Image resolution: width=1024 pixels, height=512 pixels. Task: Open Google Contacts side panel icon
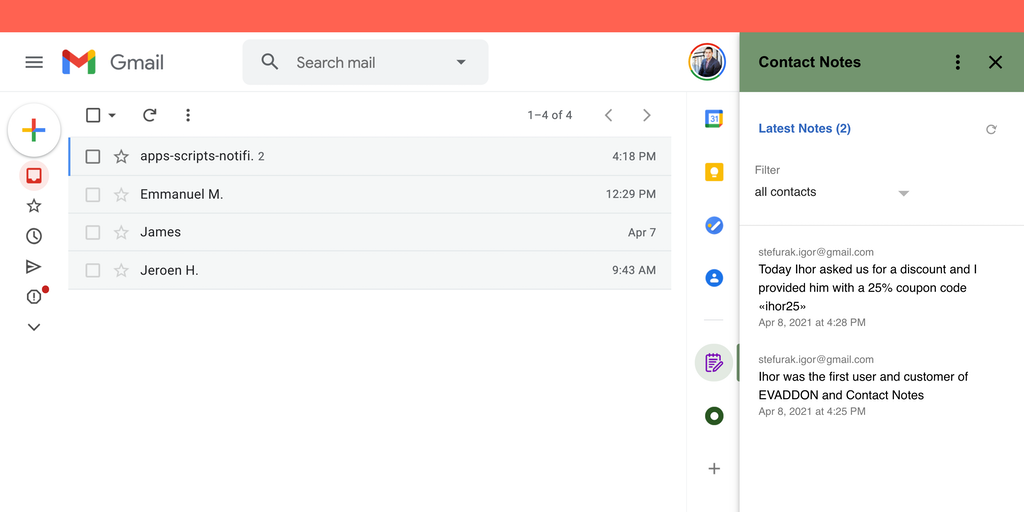click(x=714, y=278)
